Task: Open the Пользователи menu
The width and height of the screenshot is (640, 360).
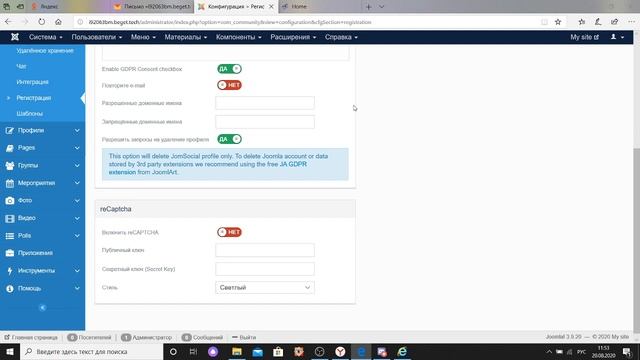Action: 97,37
